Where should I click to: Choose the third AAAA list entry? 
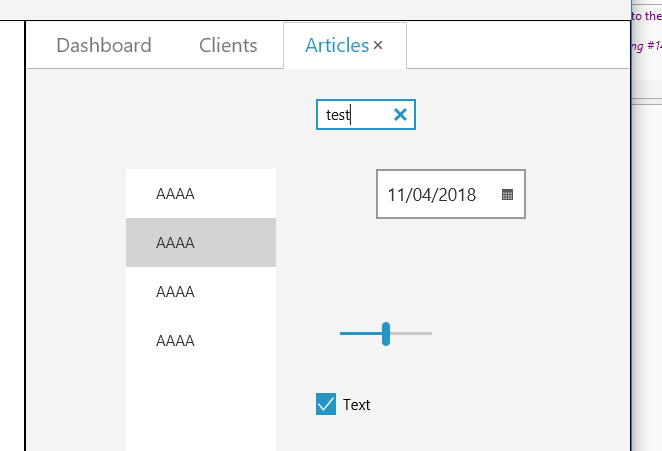201,292
